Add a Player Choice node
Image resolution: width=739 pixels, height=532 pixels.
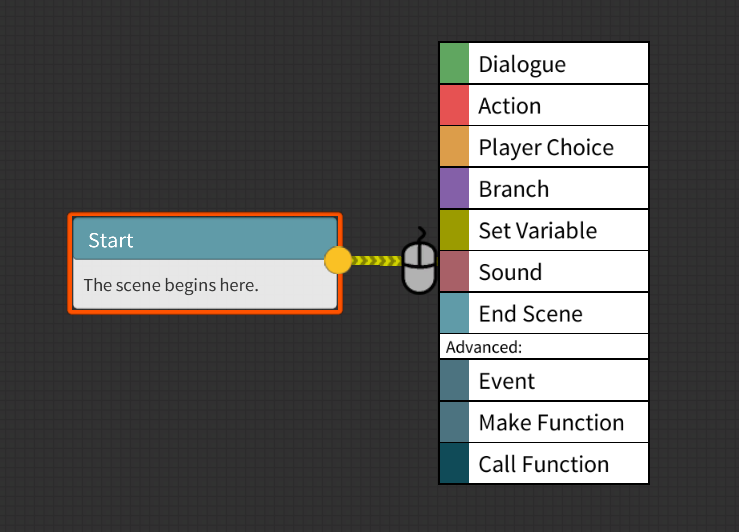point(558,147)
